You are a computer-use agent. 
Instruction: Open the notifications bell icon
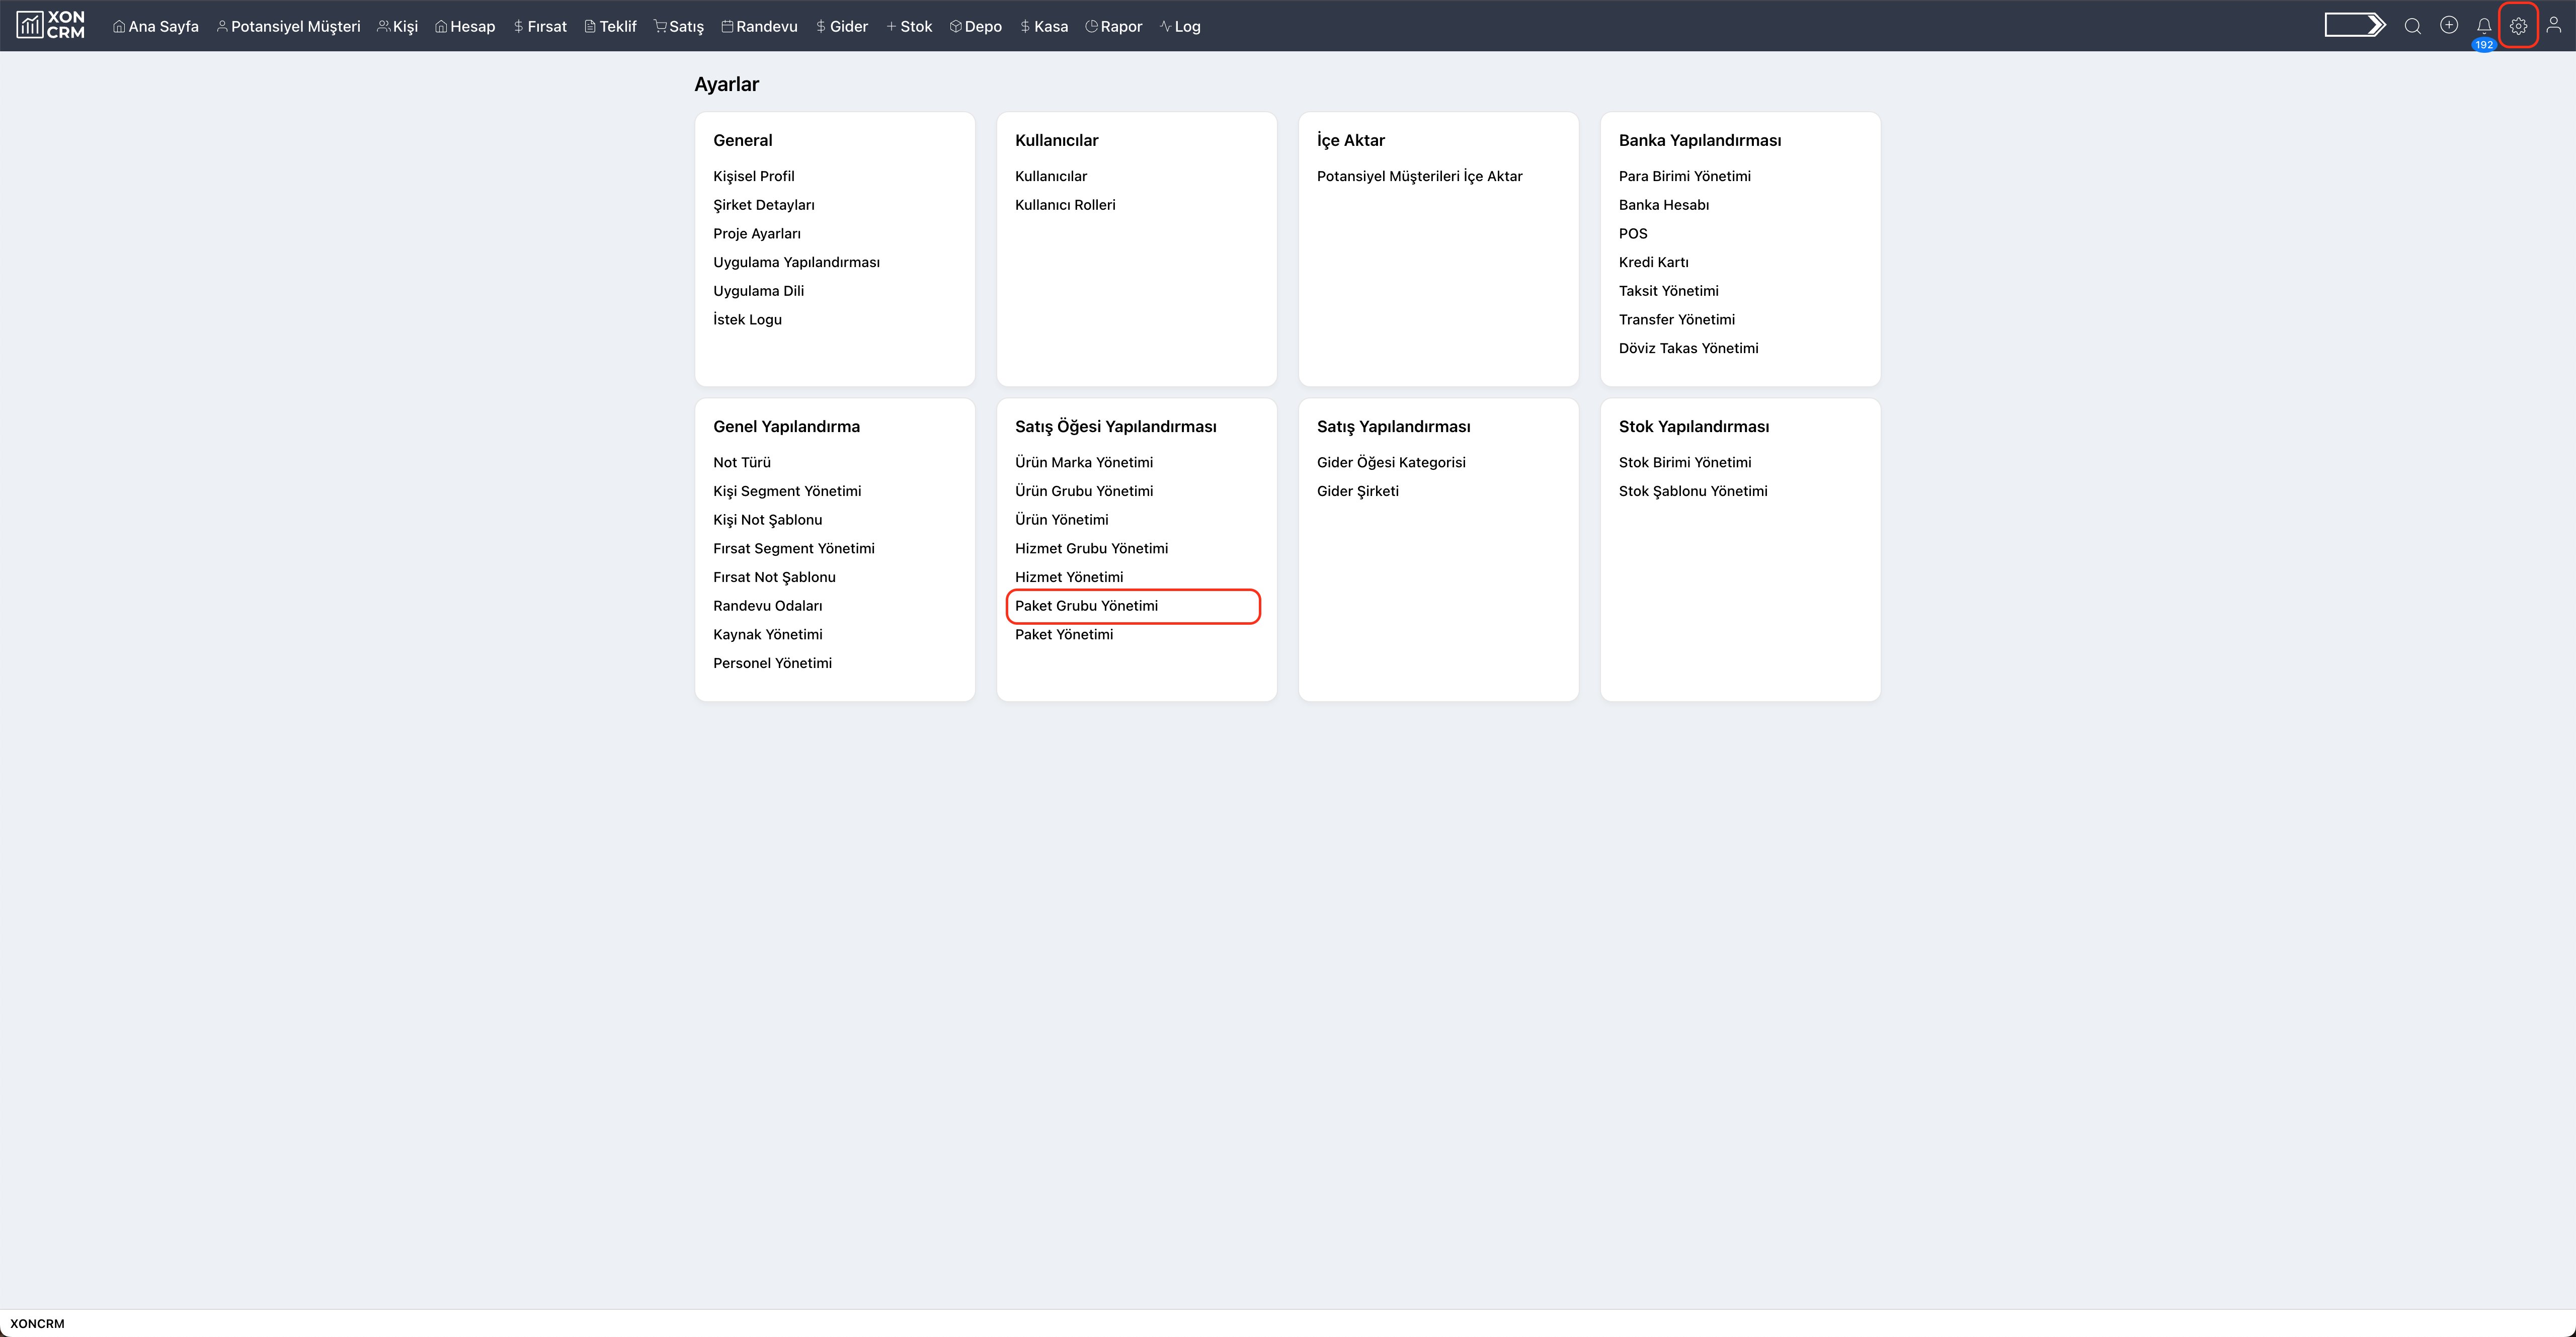(2484, 26)
